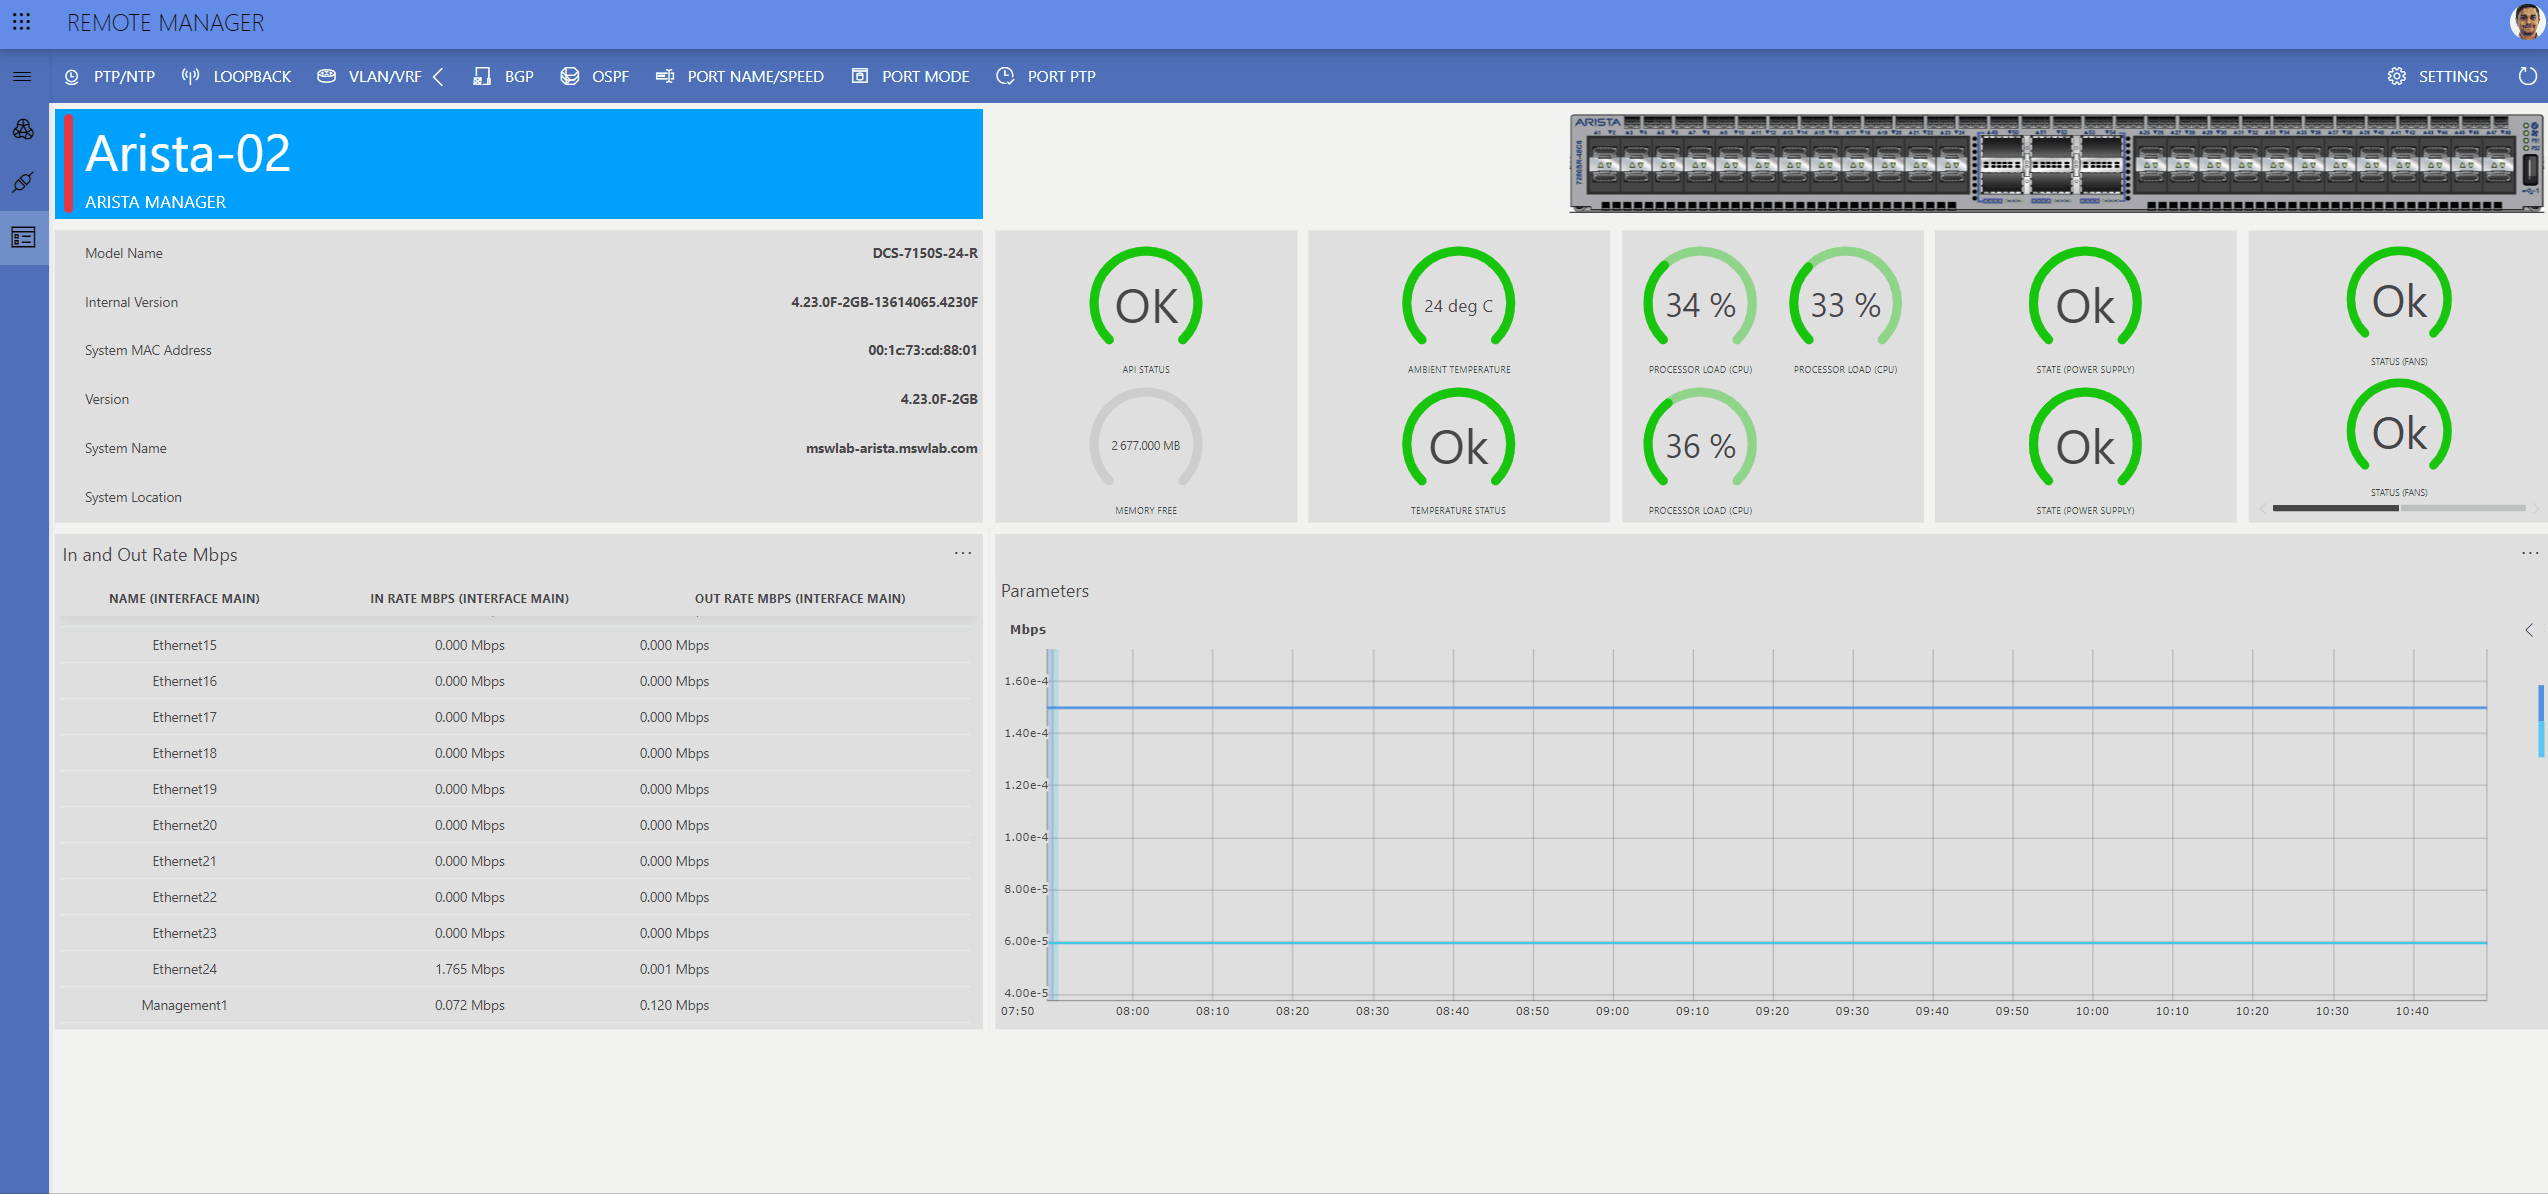Click the Loopback antenna icon
The width and height of the screenshot is (2548, 1194).
pyautogui.click(x=190, y=76)
